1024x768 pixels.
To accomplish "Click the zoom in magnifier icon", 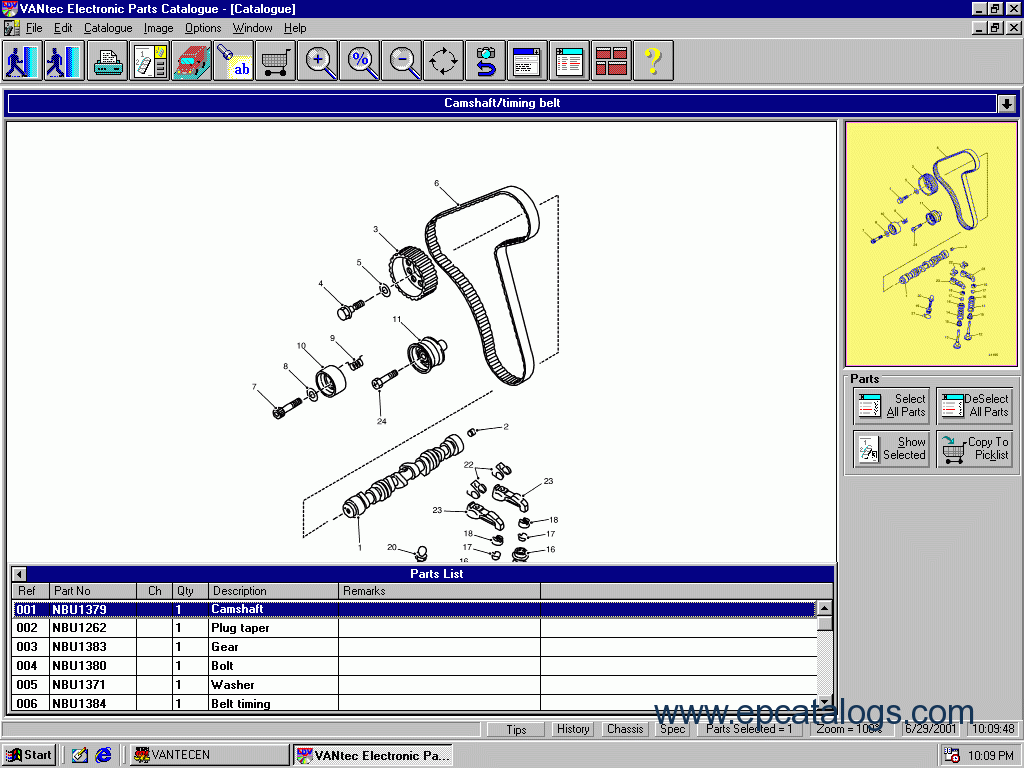I will pos(317,61).
